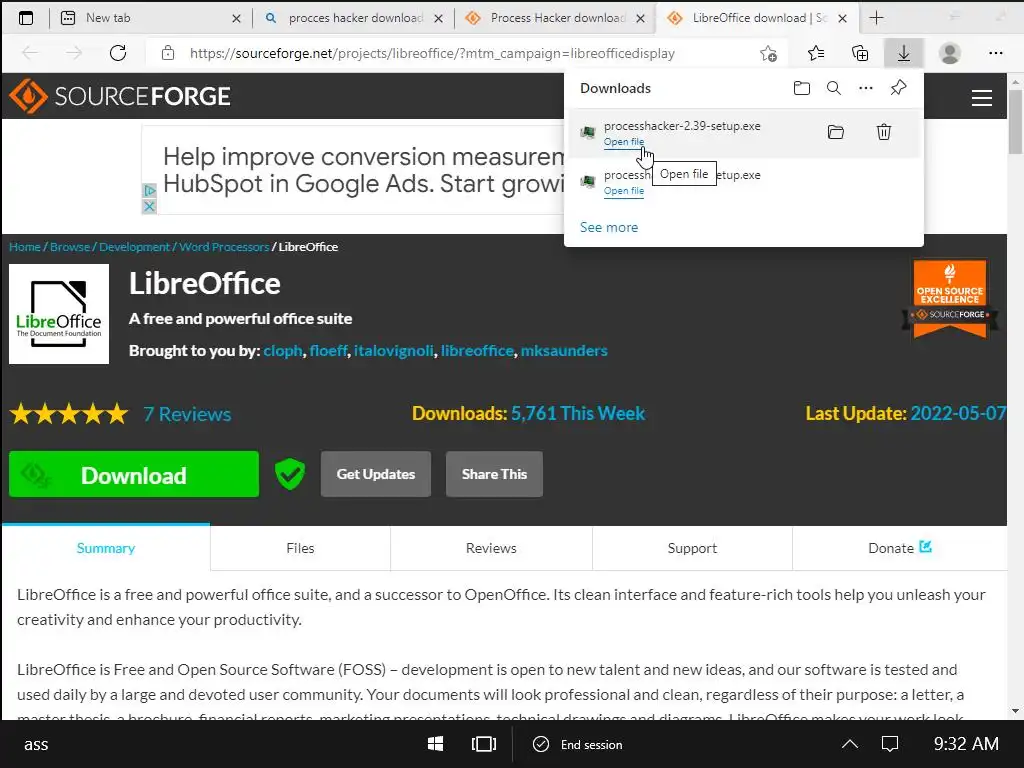Open browser Settings and more menu

pos(995,53)
